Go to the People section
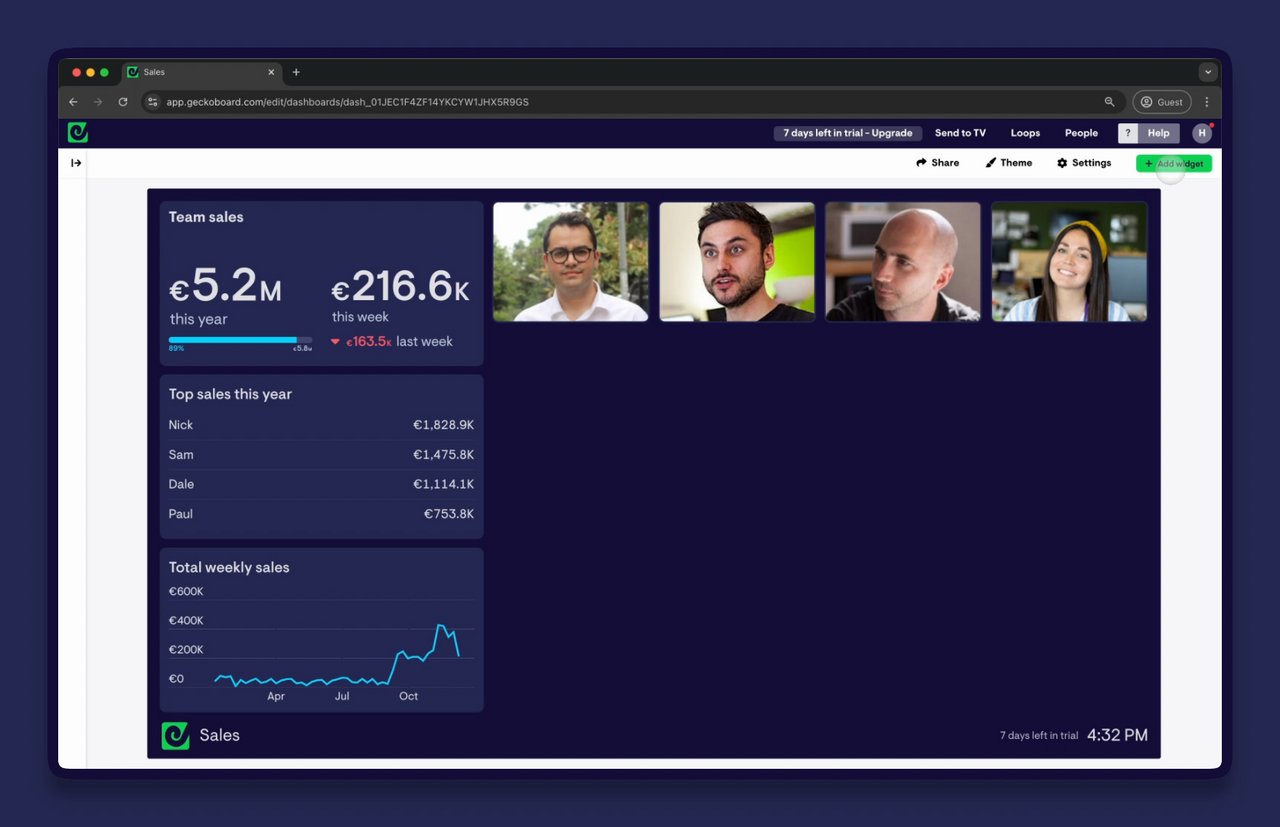Image resolution: width=1280 pixels, height=827 pixels. (x=1081, y=133)
